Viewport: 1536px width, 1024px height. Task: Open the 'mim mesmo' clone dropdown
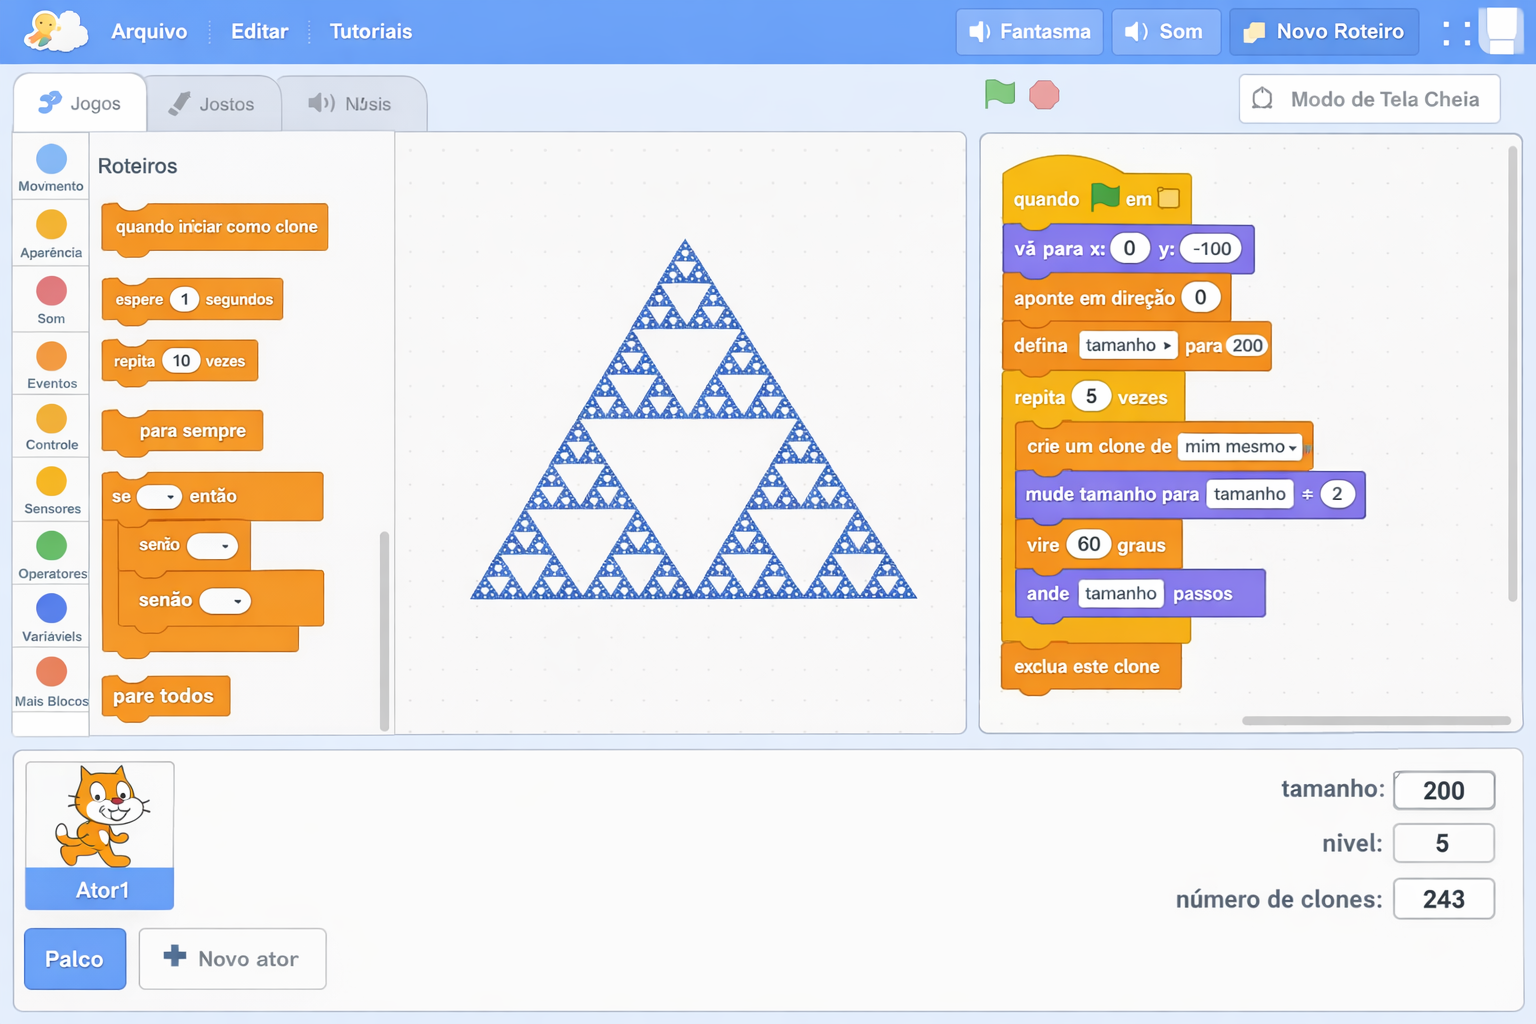(x=1240, y=447)
